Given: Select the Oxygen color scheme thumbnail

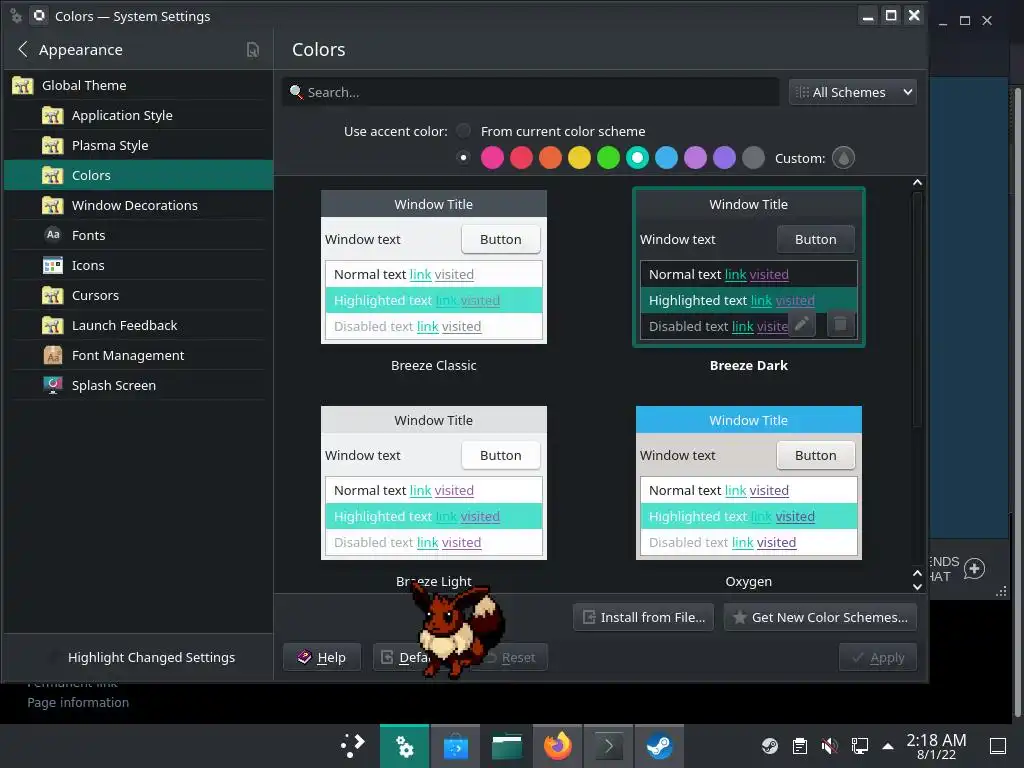Looking at the screenshot, I should [748, 483].
